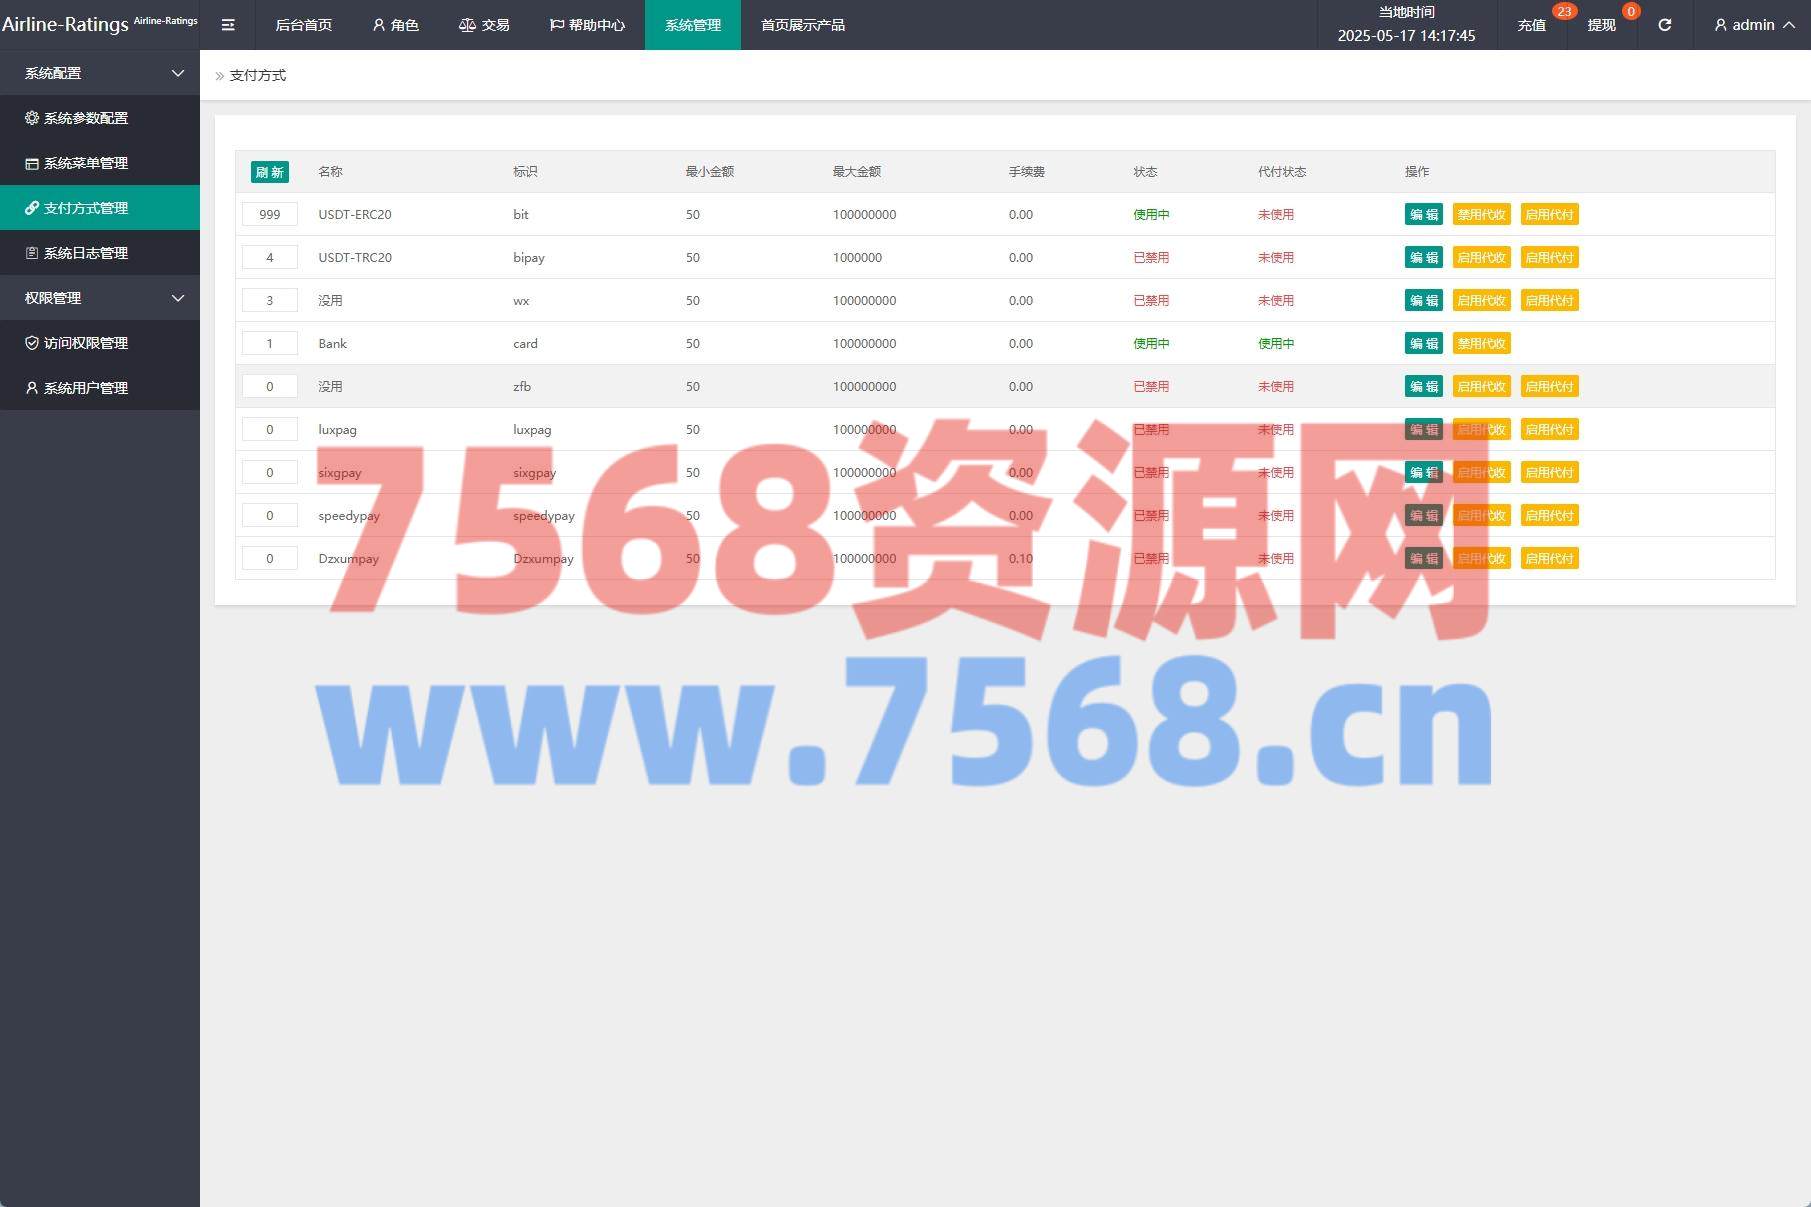Open 充值 notifications with badge 23
Screen dimensions: 1811x1207
coord(1531,25)
